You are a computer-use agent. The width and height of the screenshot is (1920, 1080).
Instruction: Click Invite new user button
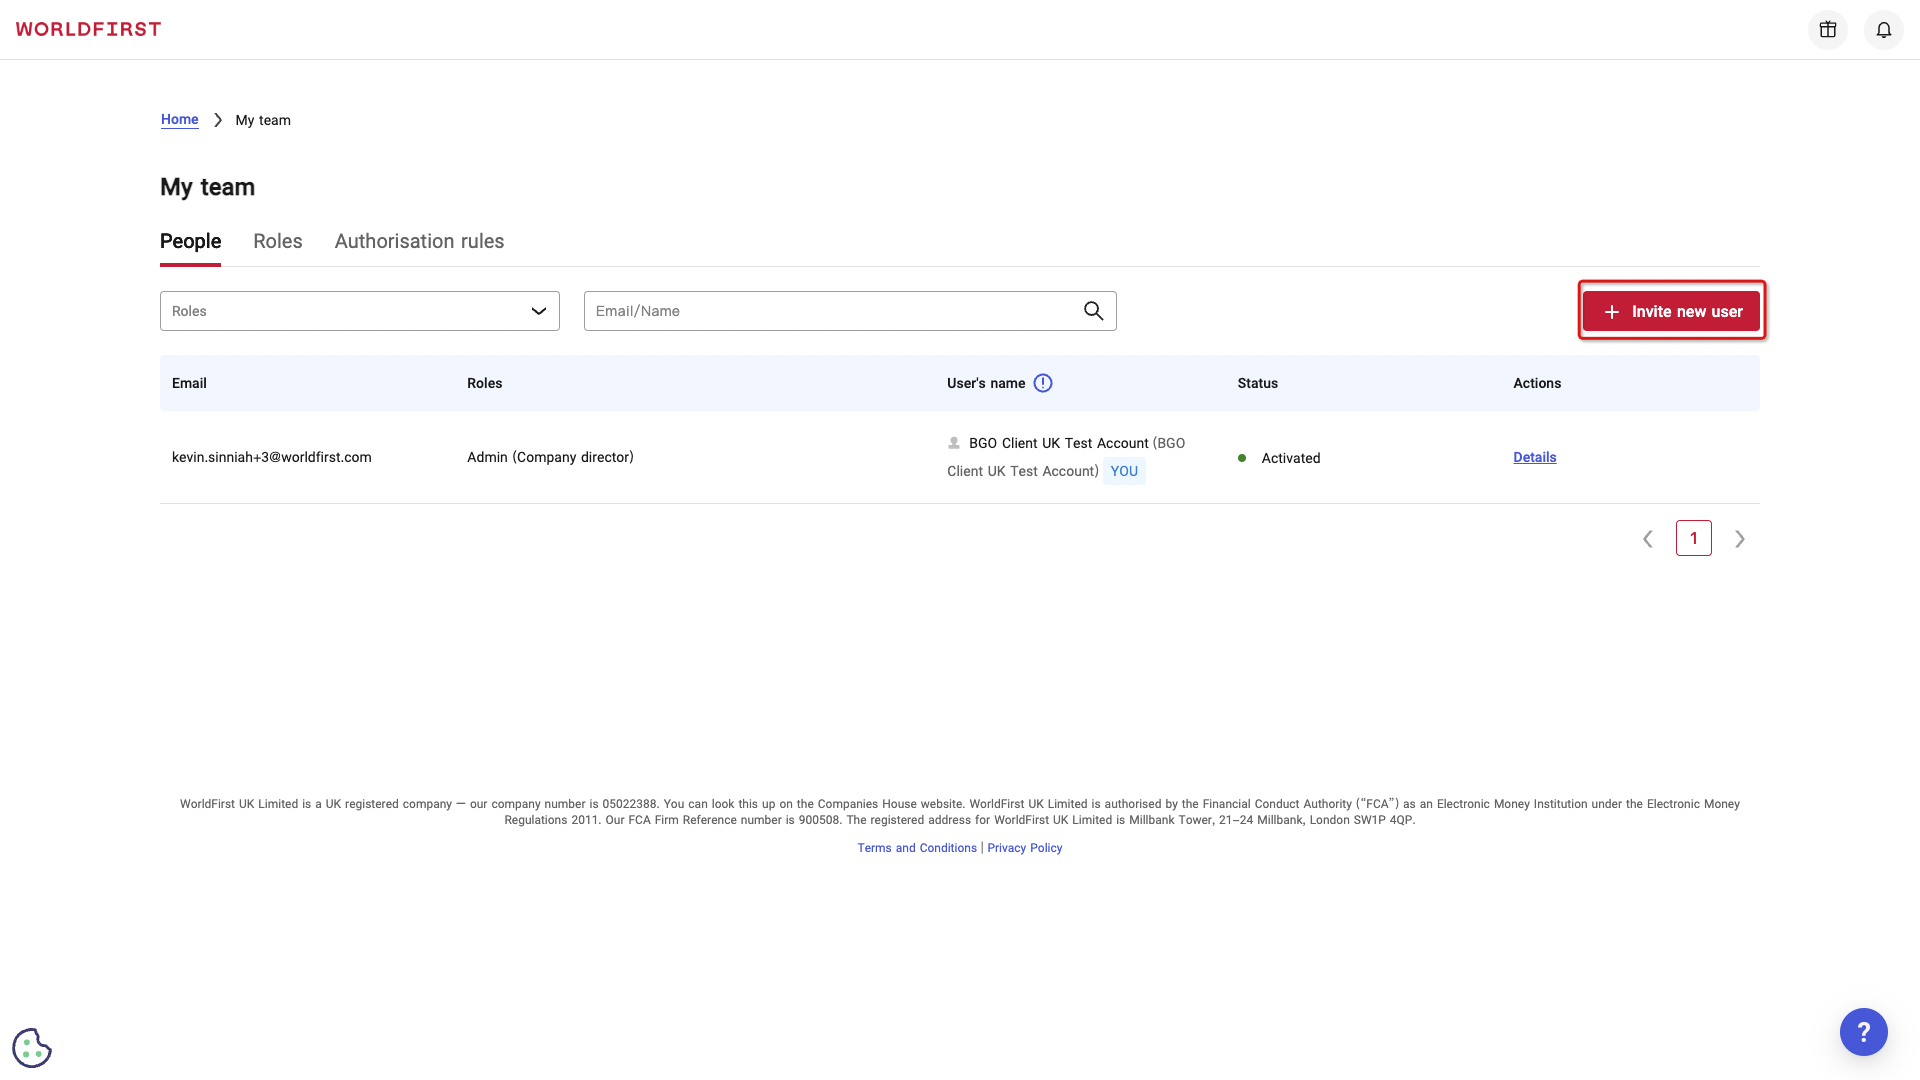click(1671, 311)
